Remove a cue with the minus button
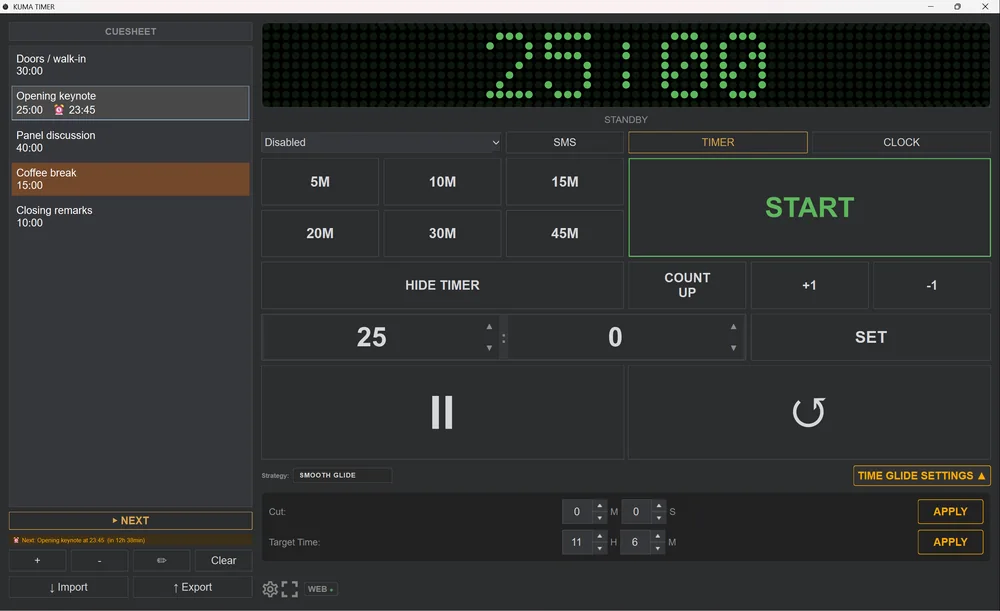Viewport: 1000px width, 611px height. (99, 560)
